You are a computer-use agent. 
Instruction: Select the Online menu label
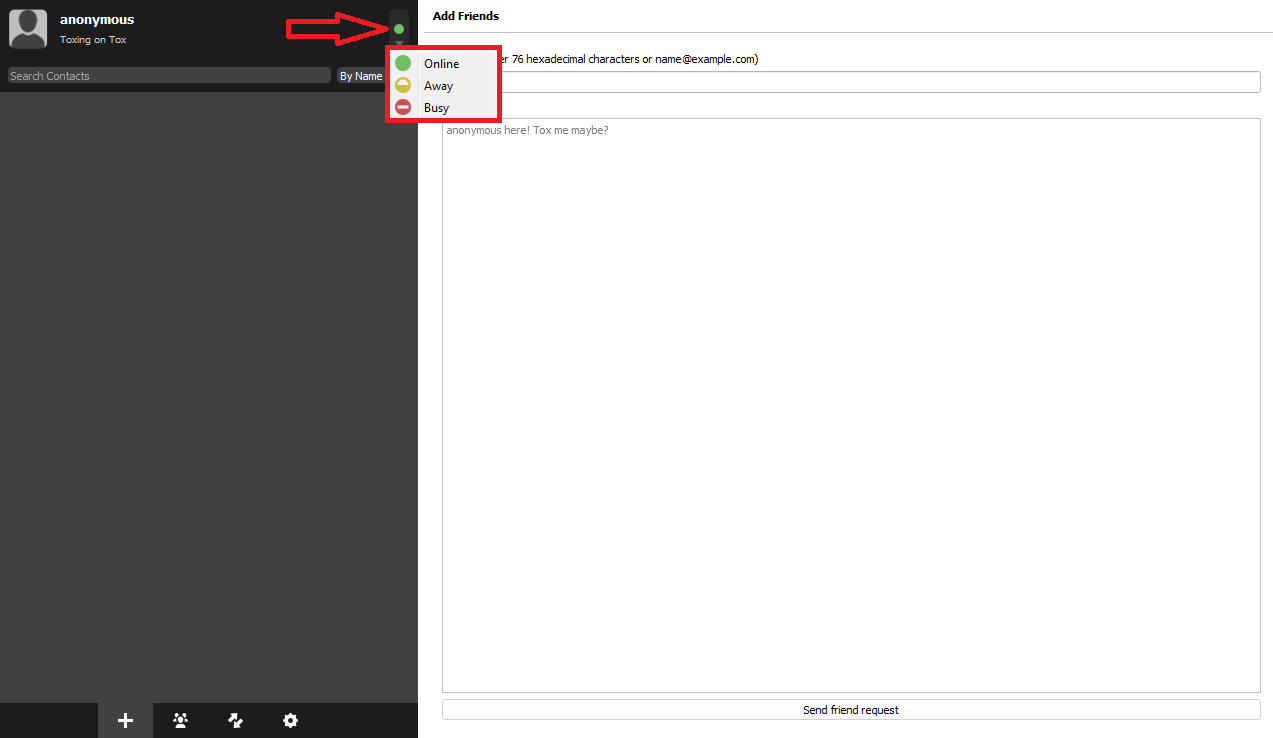point(441,63)
